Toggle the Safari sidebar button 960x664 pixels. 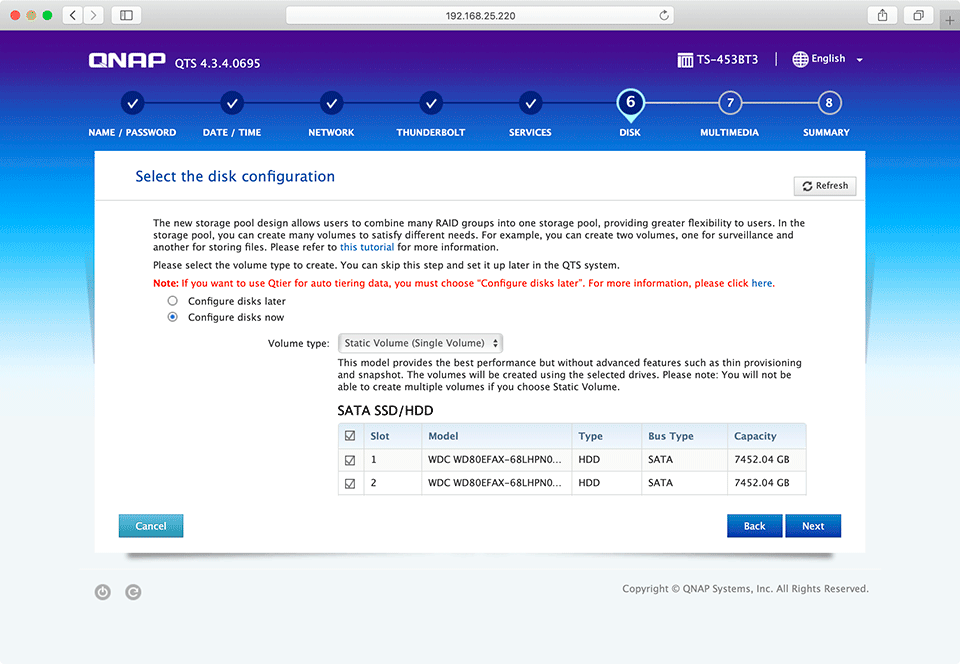tap(126, 15)
